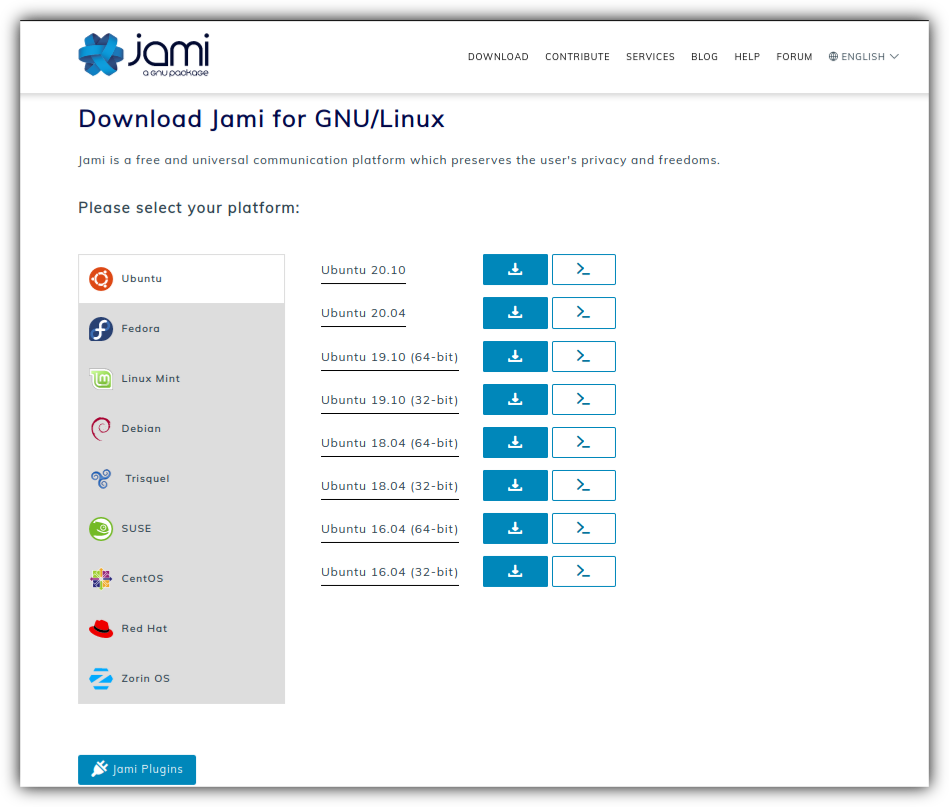Download the Ubuntu 18.04 (32-bit) package
This screenshot has height=807, width=949.
(515, 485)
